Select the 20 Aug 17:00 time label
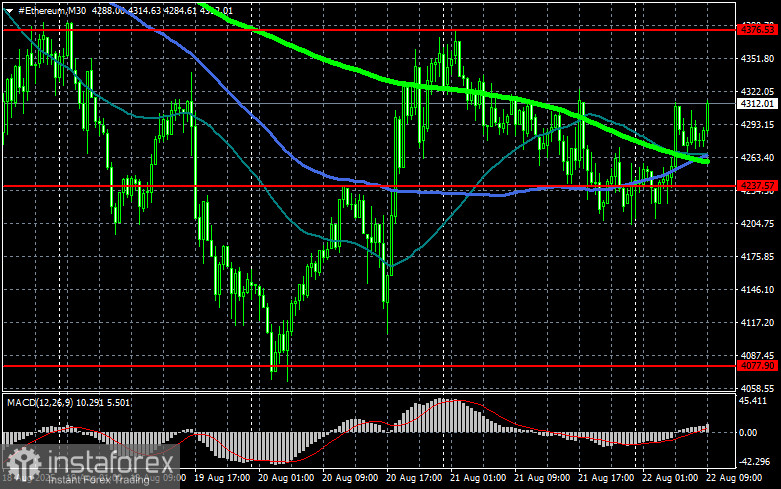Screen dimensions: 781x489 (414, 478)
